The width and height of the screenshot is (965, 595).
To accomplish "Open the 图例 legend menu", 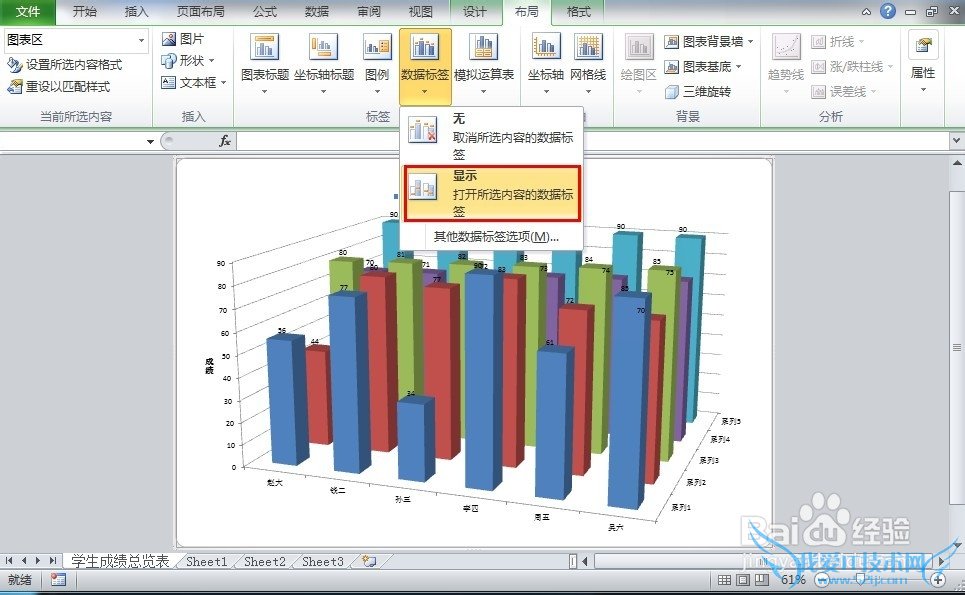I will coord(377,64).
